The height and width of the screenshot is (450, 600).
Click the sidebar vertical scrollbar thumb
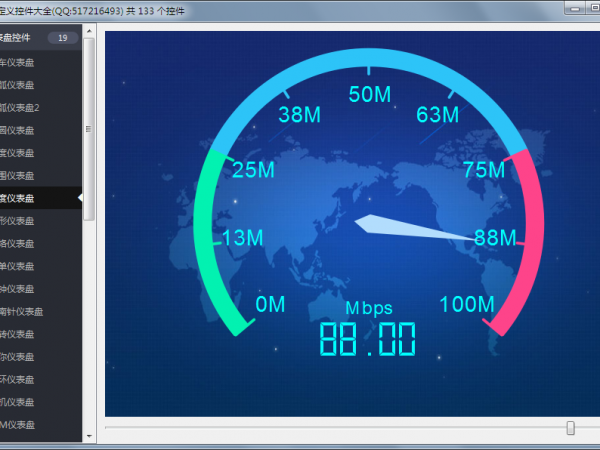89,128
